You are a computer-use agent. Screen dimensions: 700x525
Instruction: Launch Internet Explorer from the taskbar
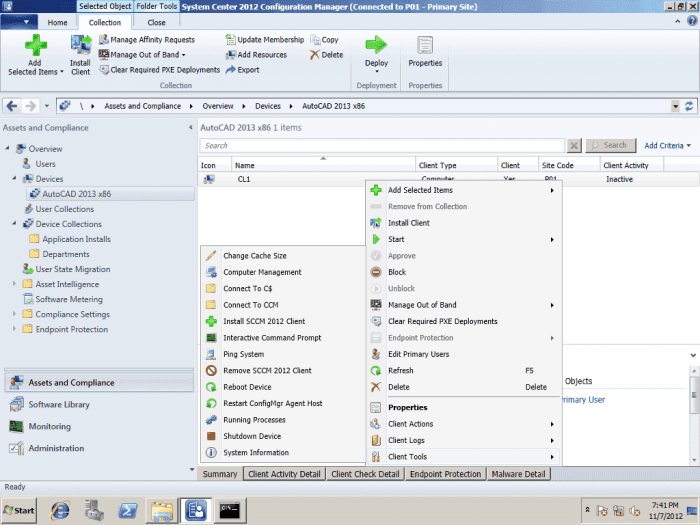click(x=60, y=510)
